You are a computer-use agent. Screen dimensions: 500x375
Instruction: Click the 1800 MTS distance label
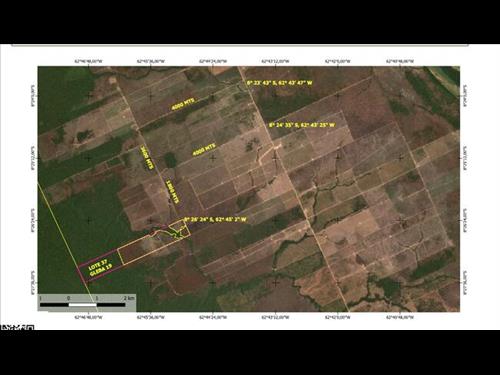(173, 192)
